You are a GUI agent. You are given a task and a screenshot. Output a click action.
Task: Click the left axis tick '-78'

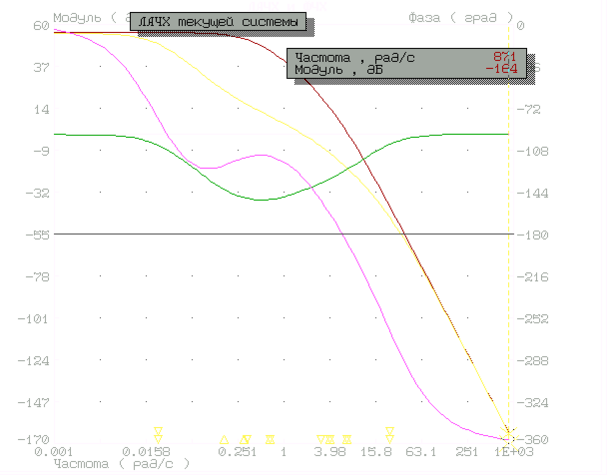tap(38, 277)
